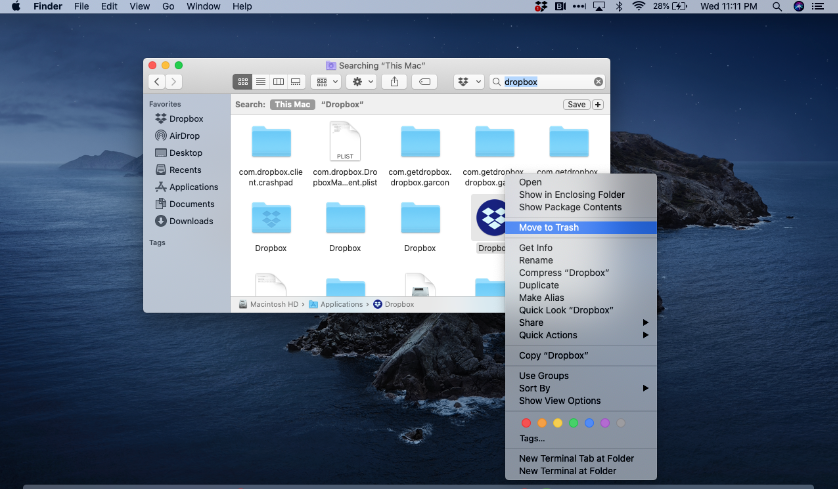838x489 pixels.
Task: Choose Move to Trash
Action: click(x=580, y=227)
